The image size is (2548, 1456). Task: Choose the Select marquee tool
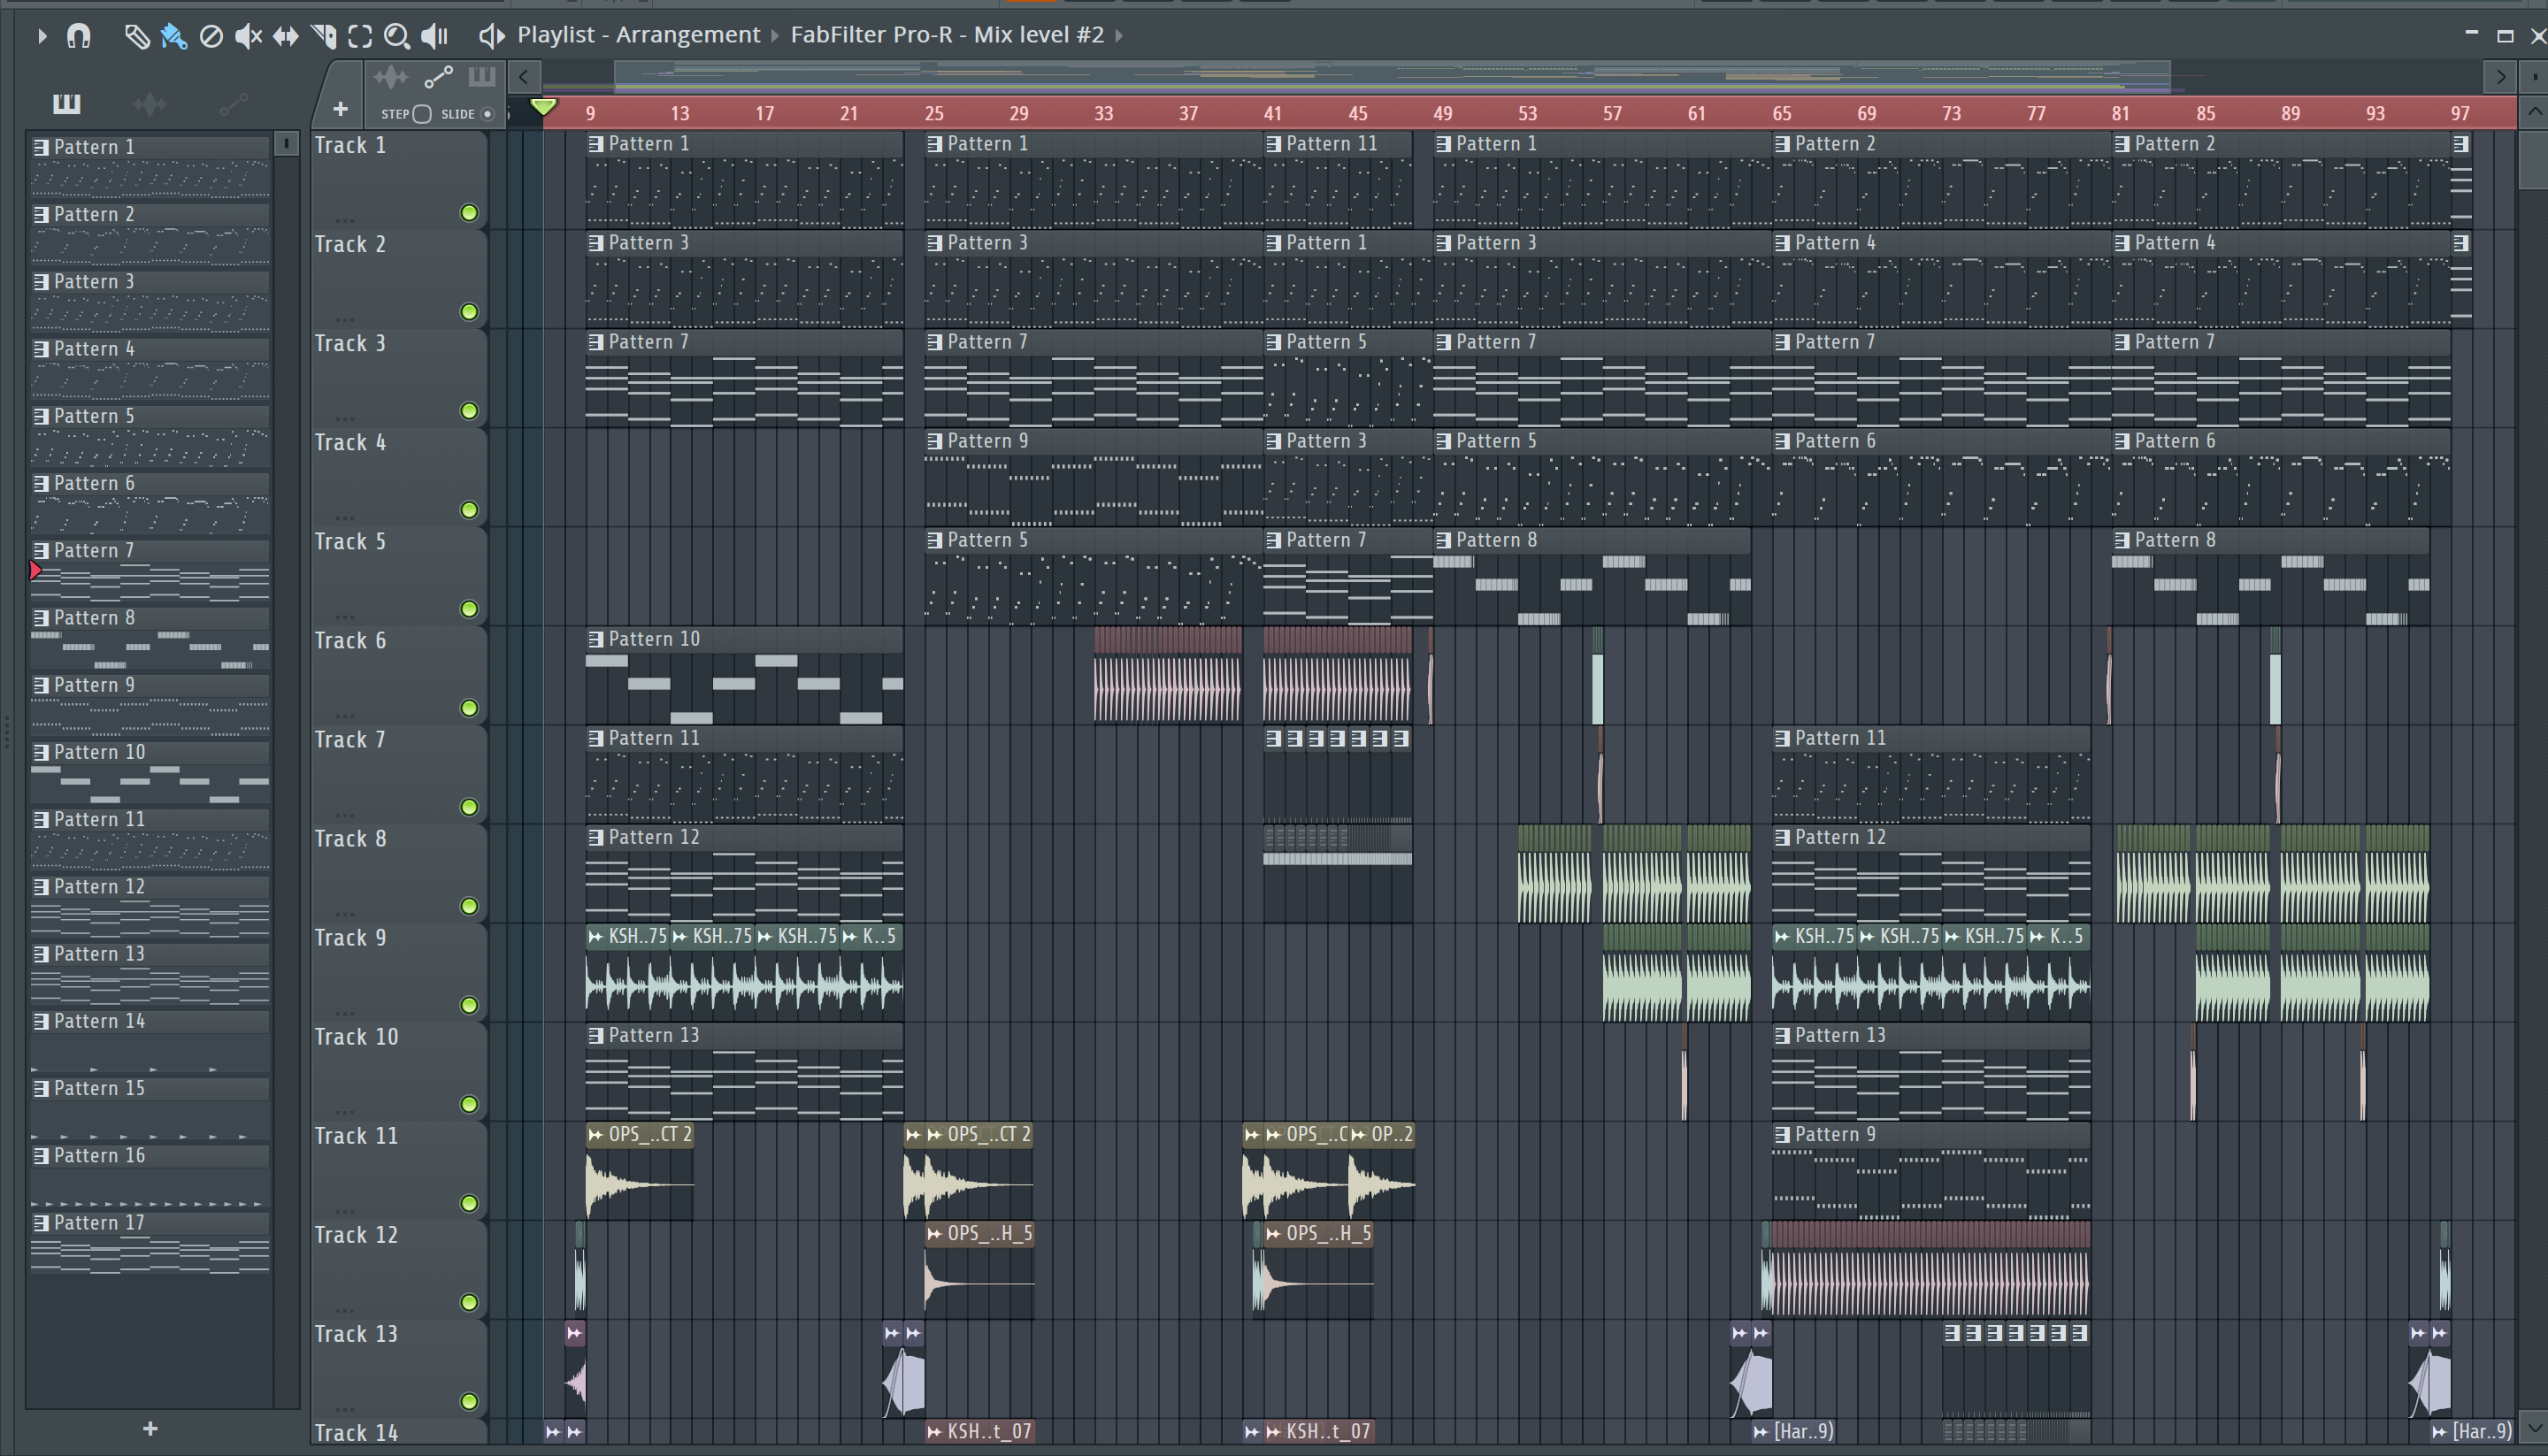point(360,36)
